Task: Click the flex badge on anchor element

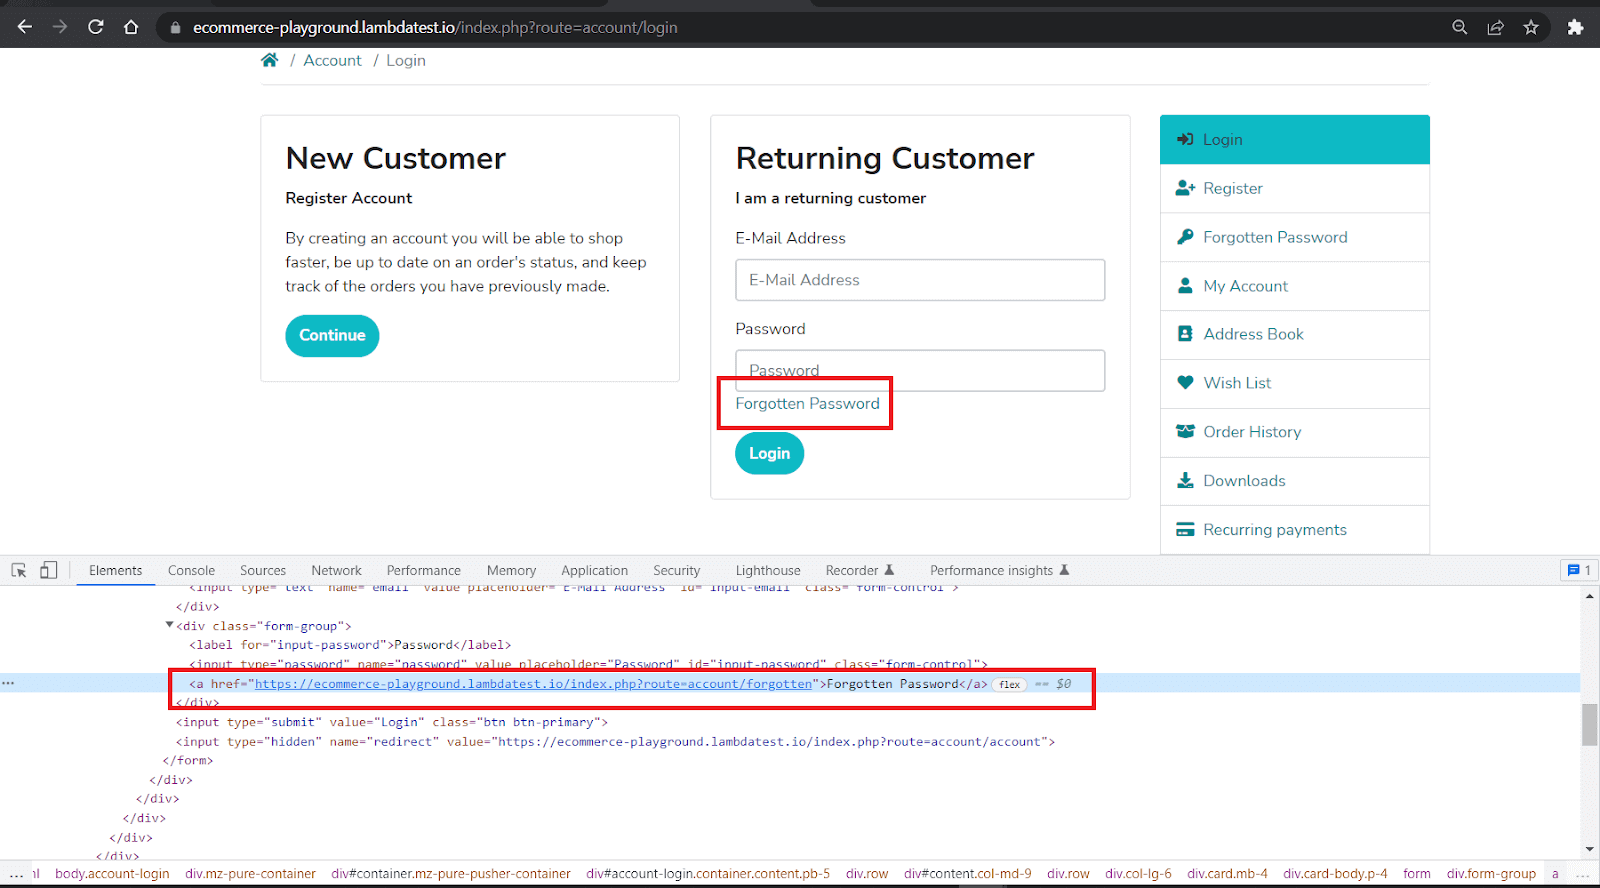Action: click(1010, 684)
